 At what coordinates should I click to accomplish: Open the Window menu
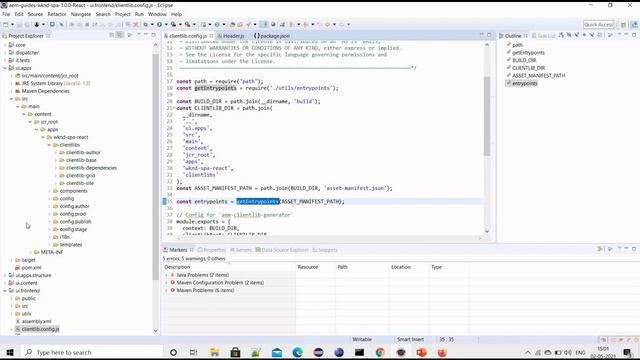coord(157,14)
